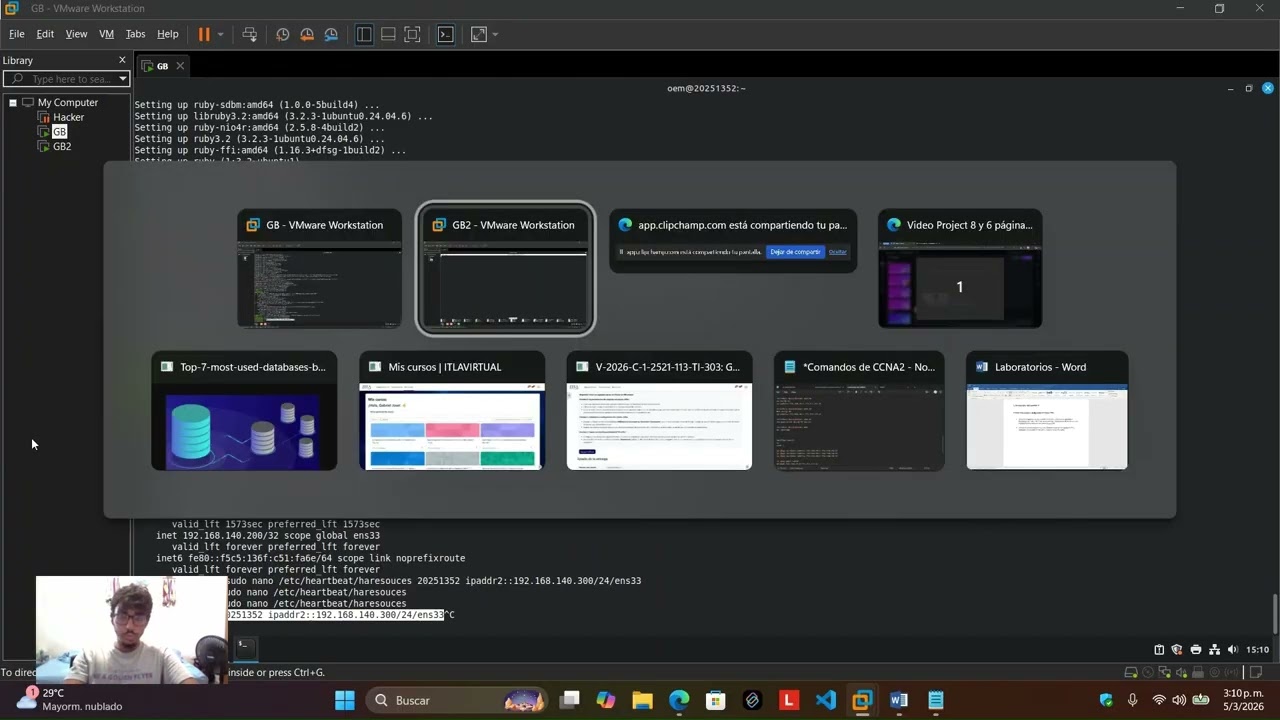Send Ctrl+Alt+Del to the virtual machine
This screenshot has width=1280, height=720.
[x=250, y=34]
